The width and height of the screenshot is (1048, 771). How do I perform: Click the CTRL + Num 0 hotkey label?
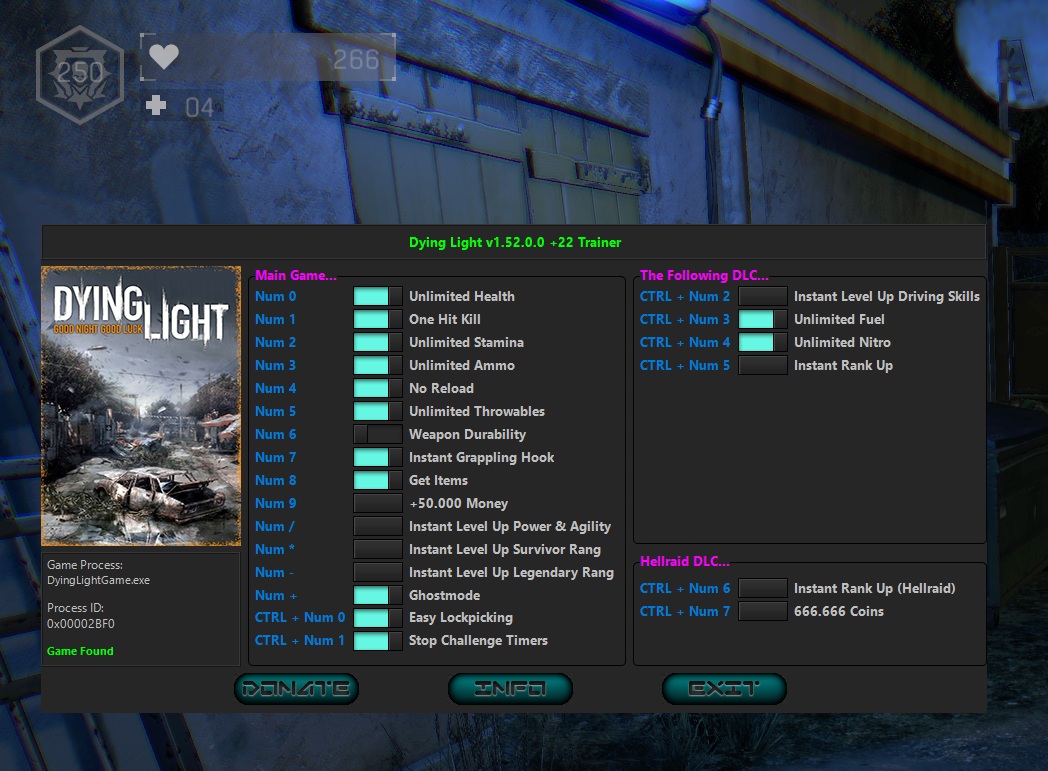click(299, 618)
